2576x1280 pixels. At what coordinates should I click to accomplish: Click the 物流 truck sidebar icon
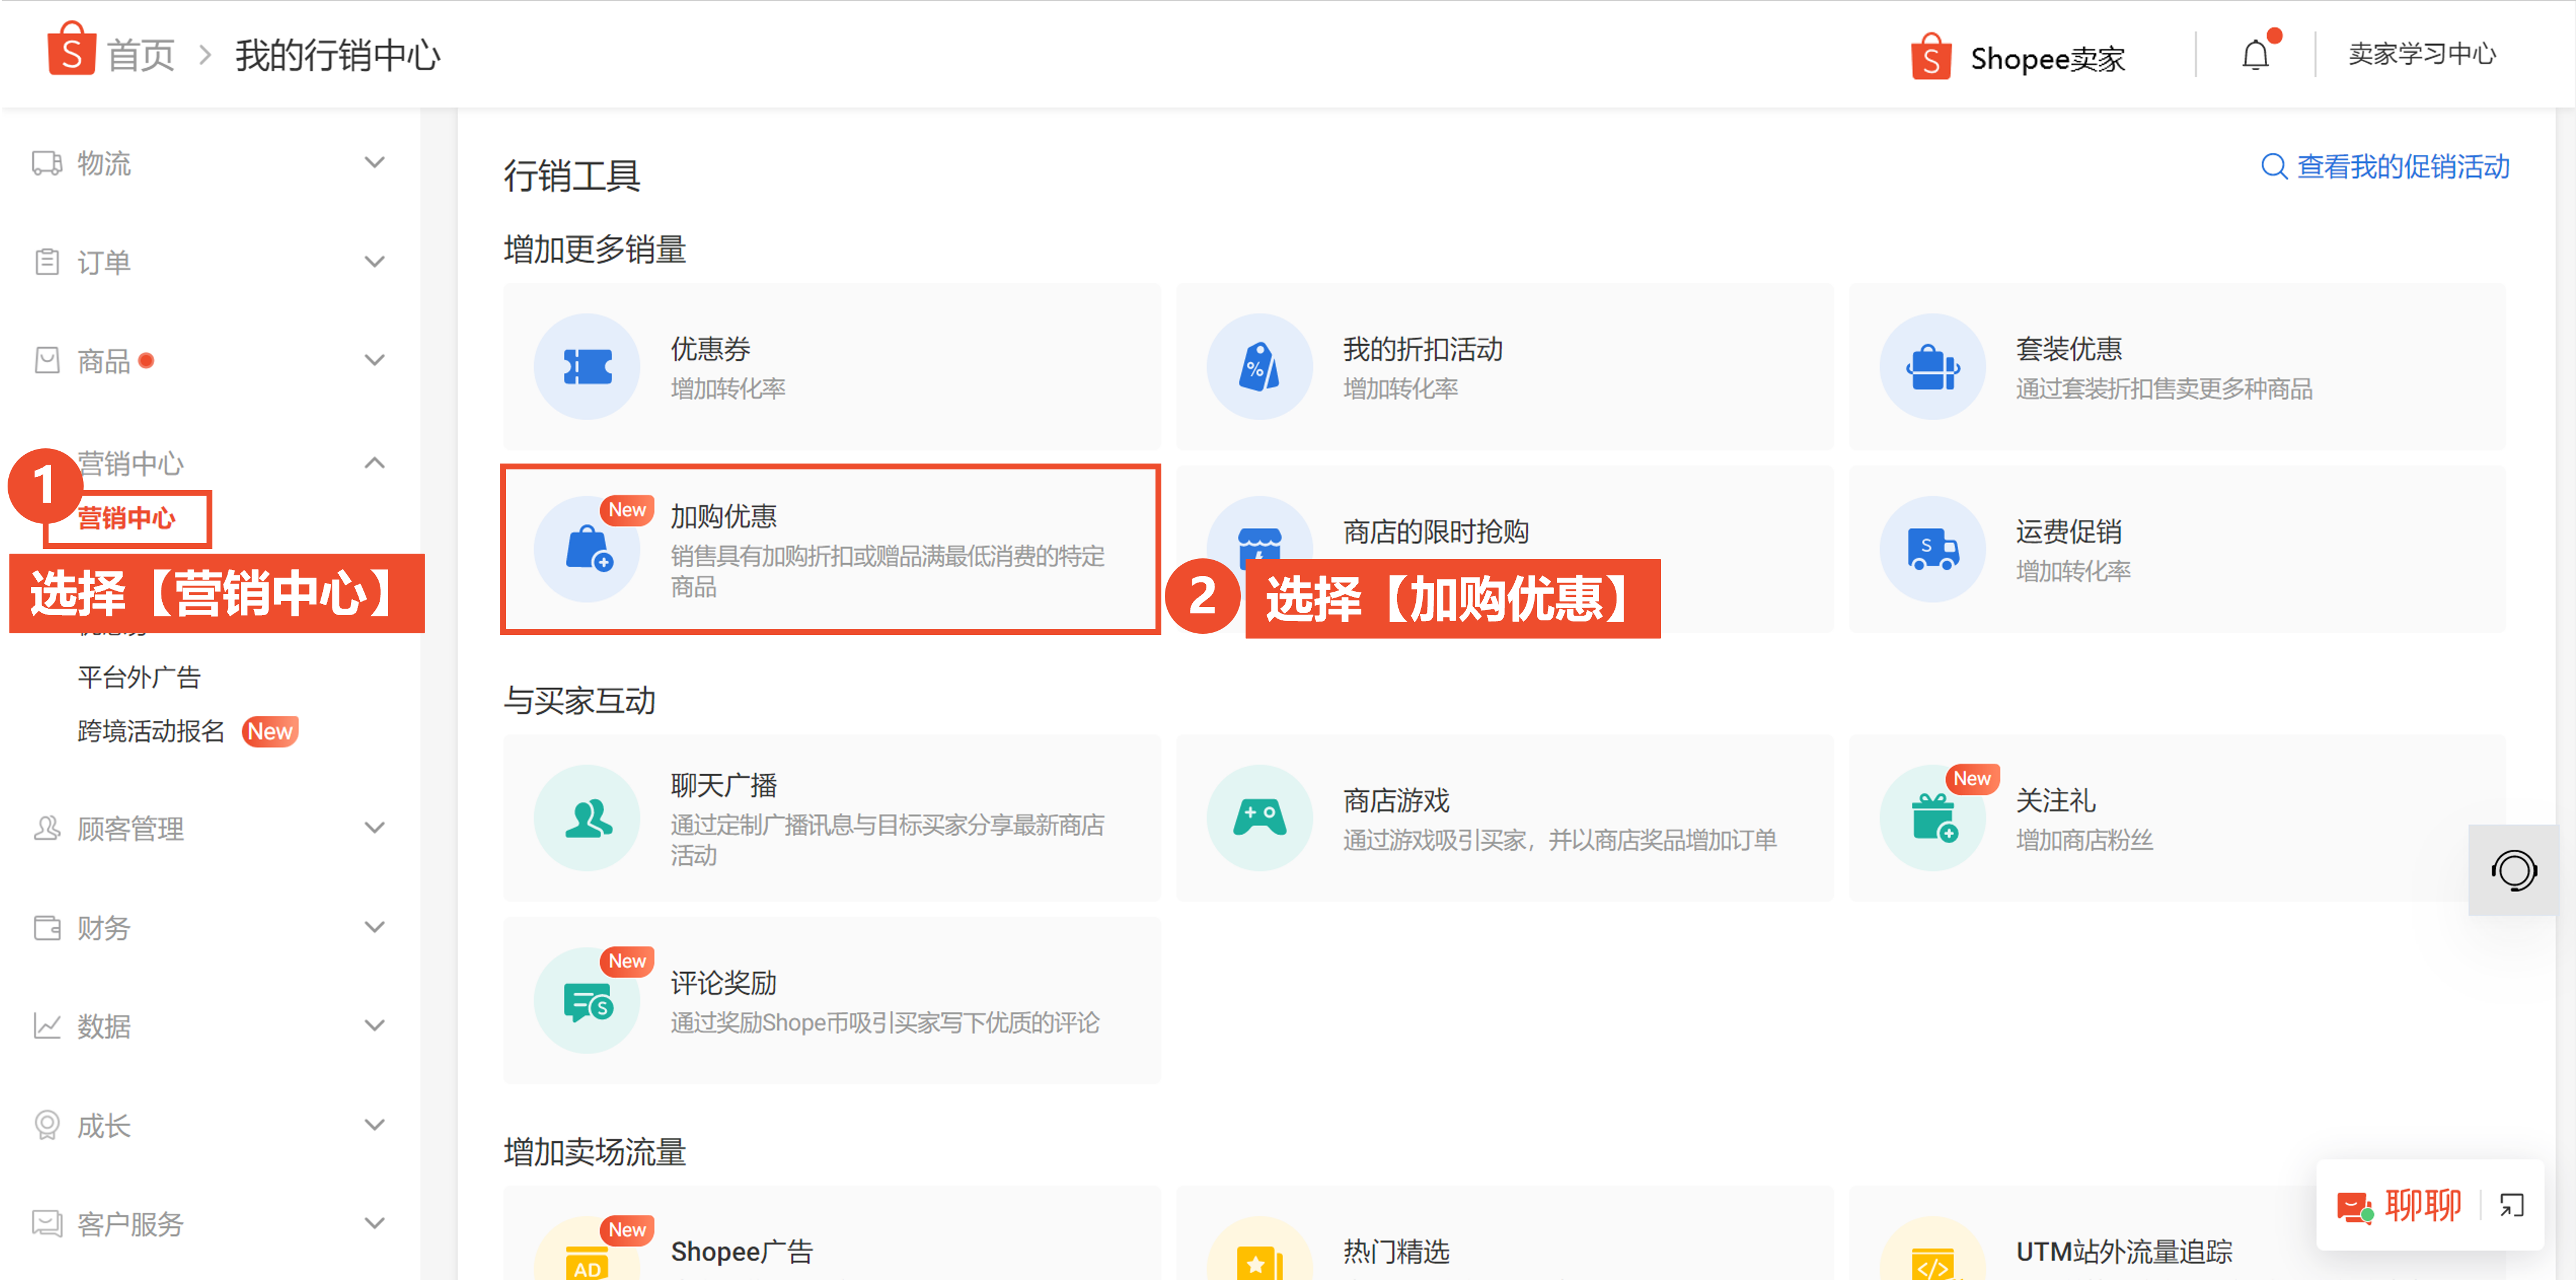click(x=47, y=163)
